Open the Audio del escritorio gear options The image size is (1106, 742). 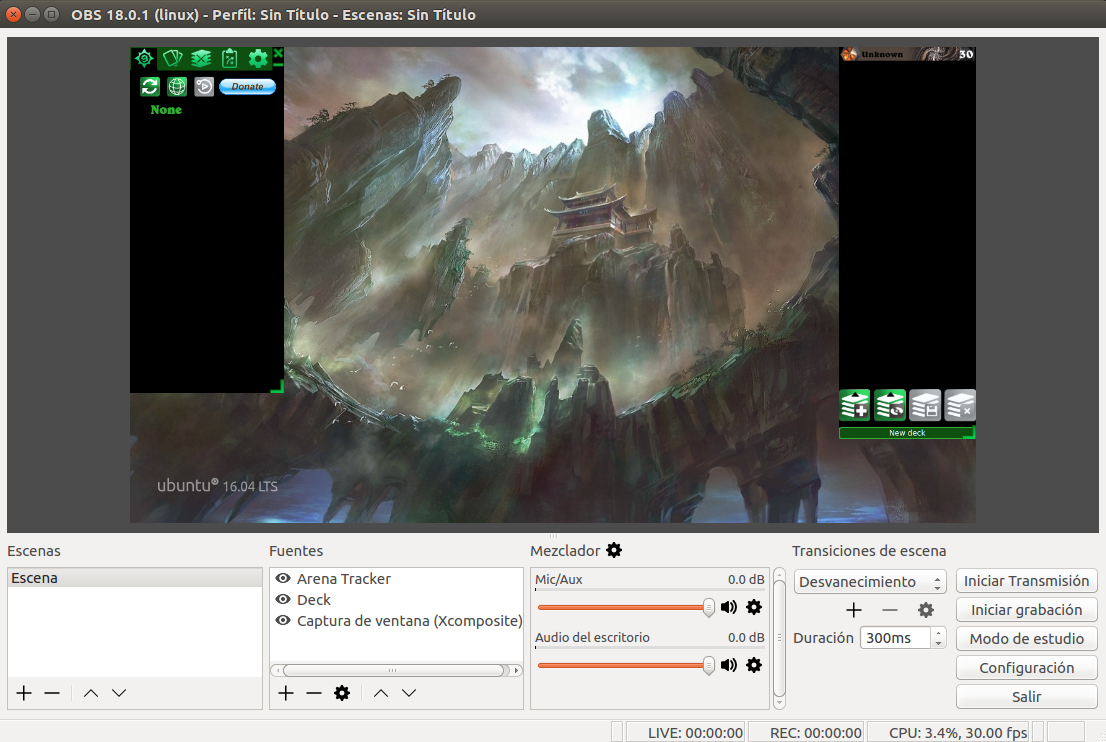pyautogui.click(x=754, y=665)
